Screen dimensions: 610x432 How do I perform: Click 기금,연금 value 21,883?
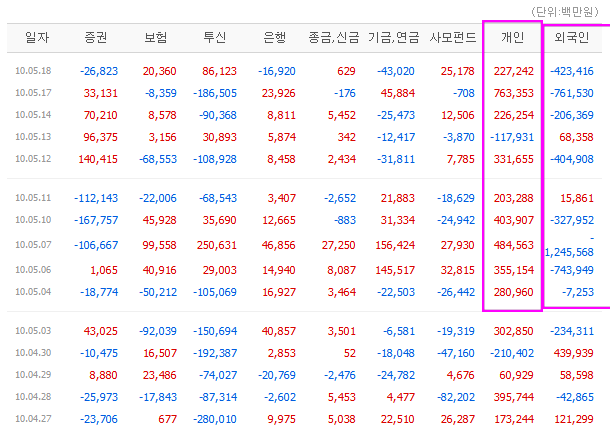398,198
